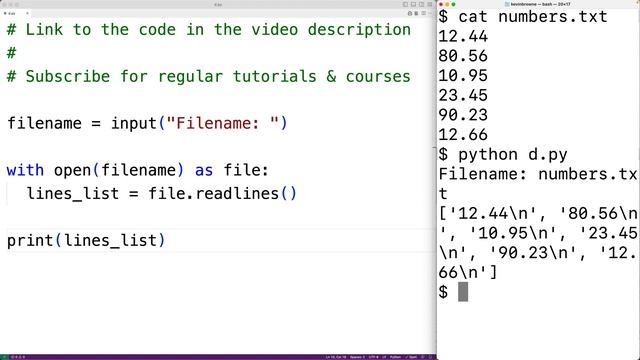Open the notifications bell in status bar
The height and width of the screenshot is (360, 640).
[x=431, y=357]
